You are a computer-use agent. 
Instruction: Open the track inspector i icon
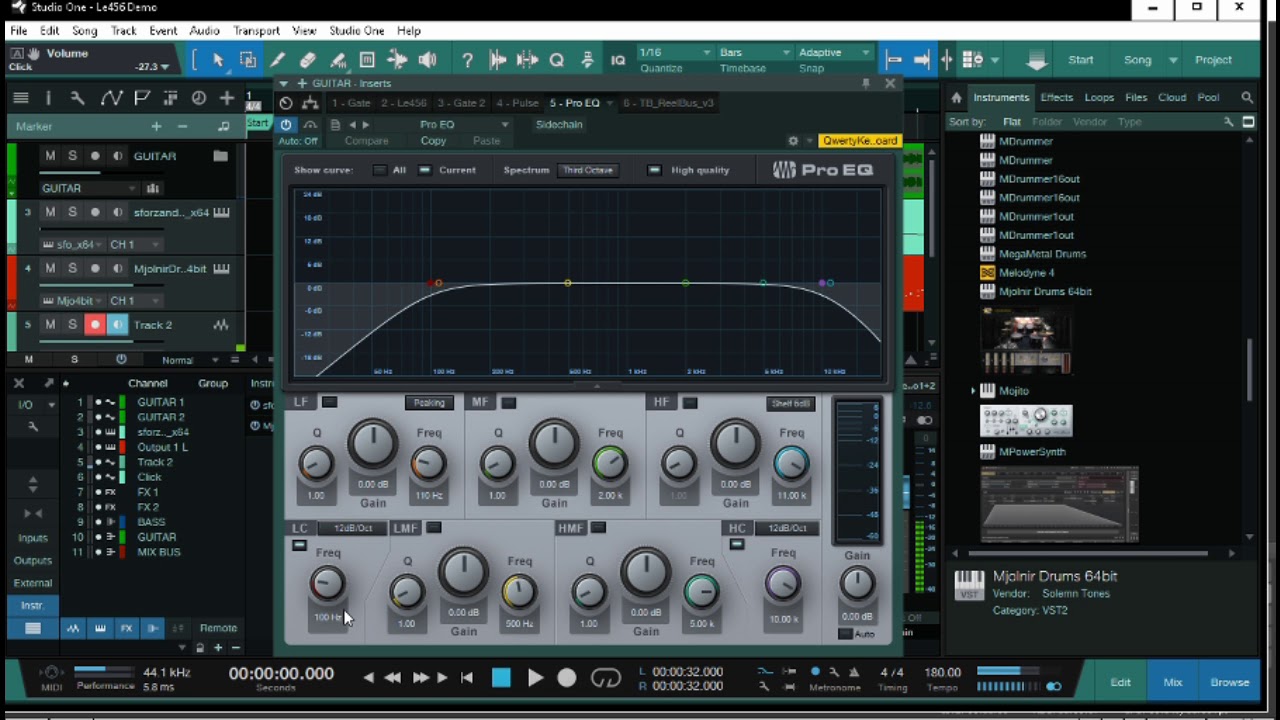[x=48, y=98]
